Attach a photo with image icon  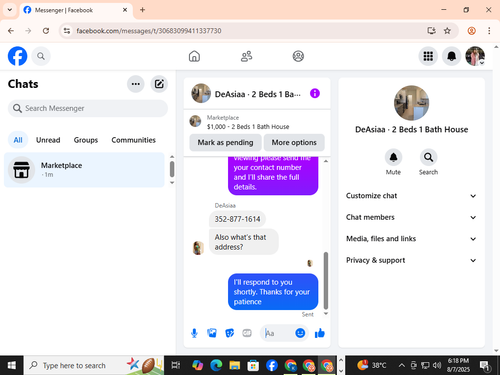[x=212, y=333]
